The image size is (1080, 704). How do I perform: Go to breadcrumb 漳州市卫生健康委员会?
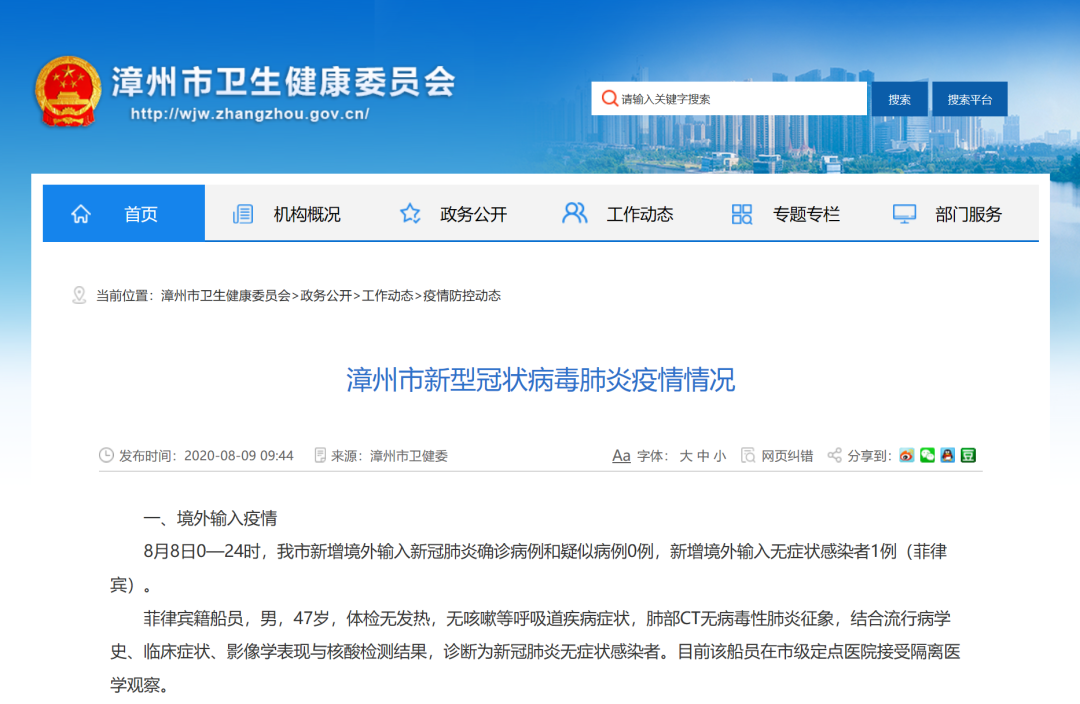point(225,296)
